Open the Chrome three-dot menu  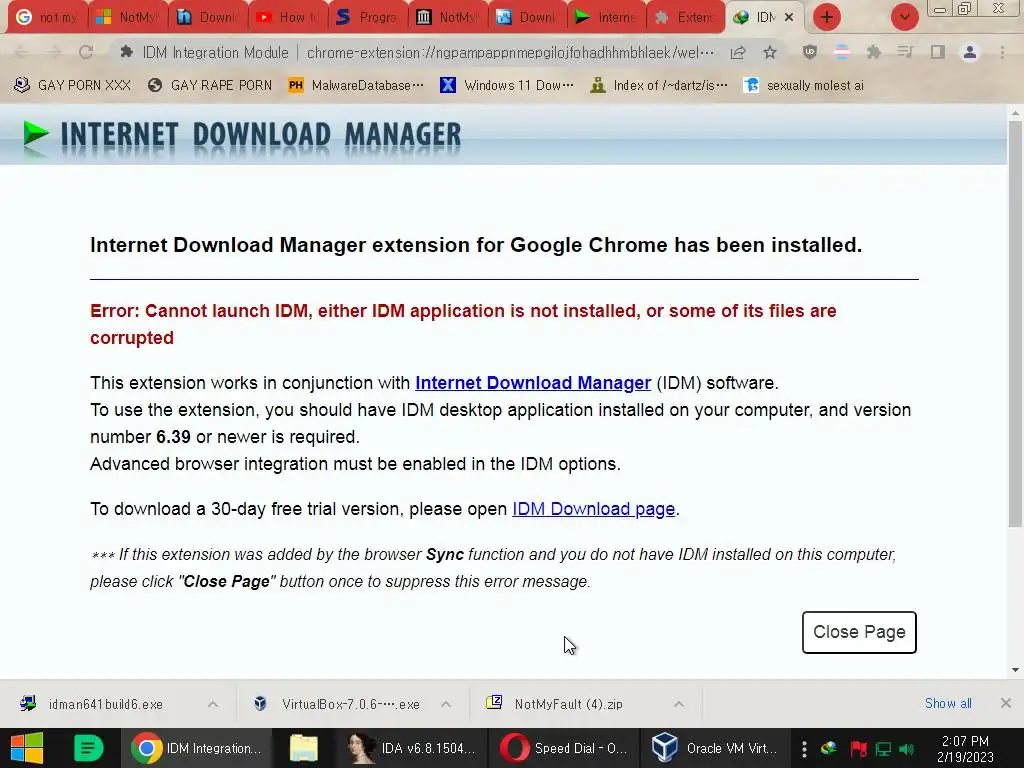pos(1002,52)
